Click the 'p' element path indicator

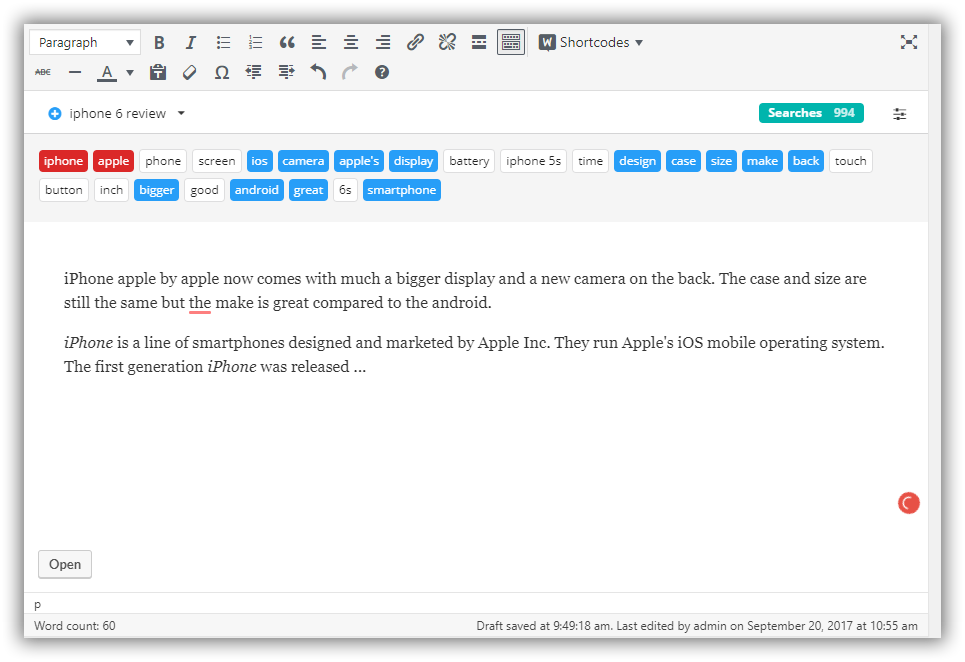[x=38, y=605]
